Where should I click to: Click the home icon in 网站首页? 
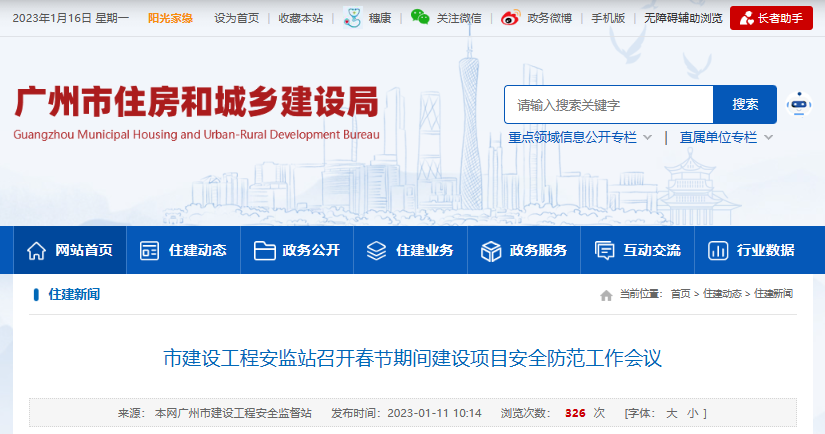tap(37, 250)
